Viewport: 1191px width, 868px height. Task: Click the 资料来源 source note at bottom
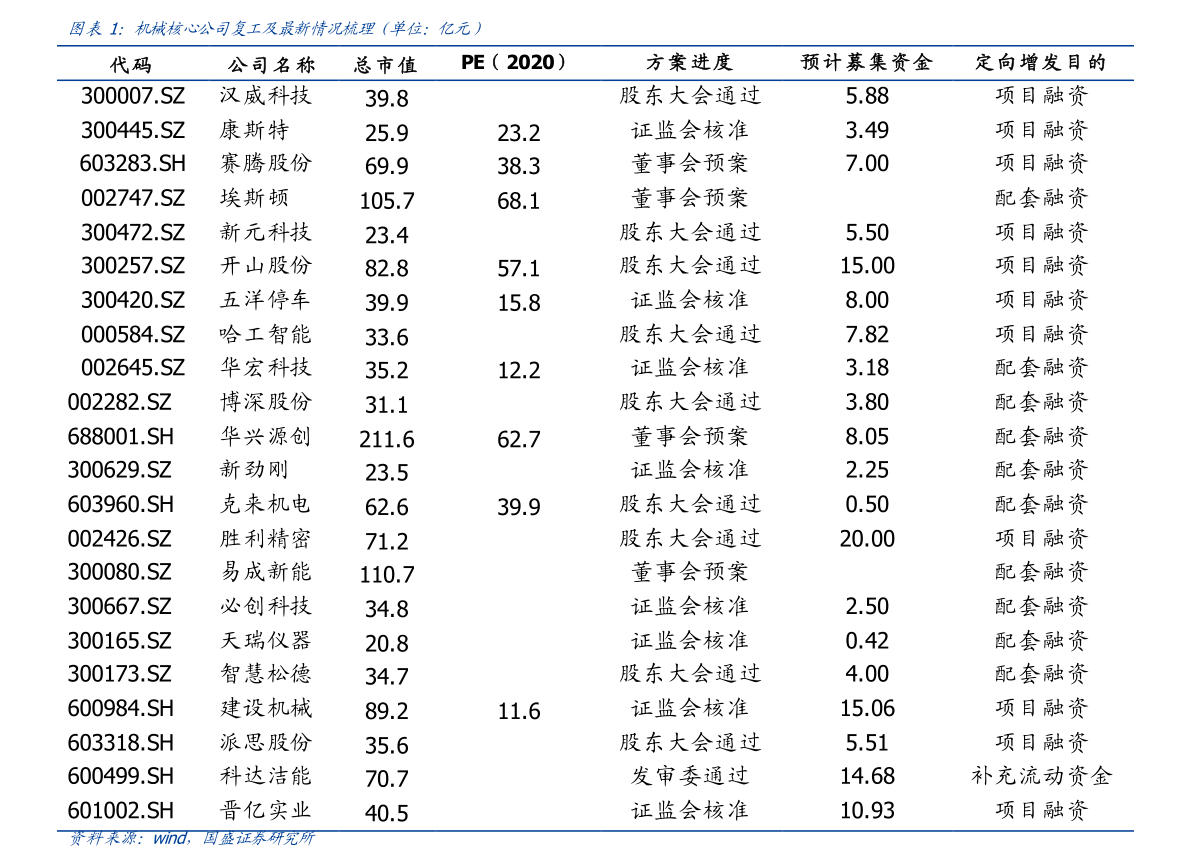[x=191, y=838]
